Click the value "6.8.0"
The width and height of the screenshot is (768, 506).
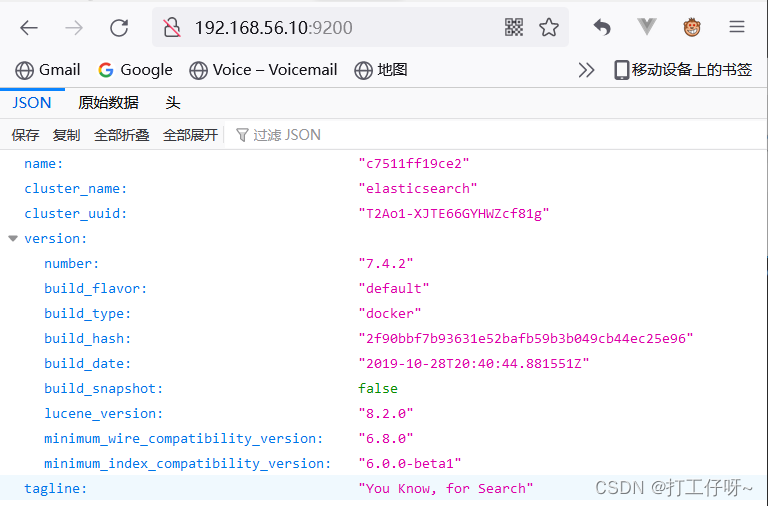(x=386, y=438)
